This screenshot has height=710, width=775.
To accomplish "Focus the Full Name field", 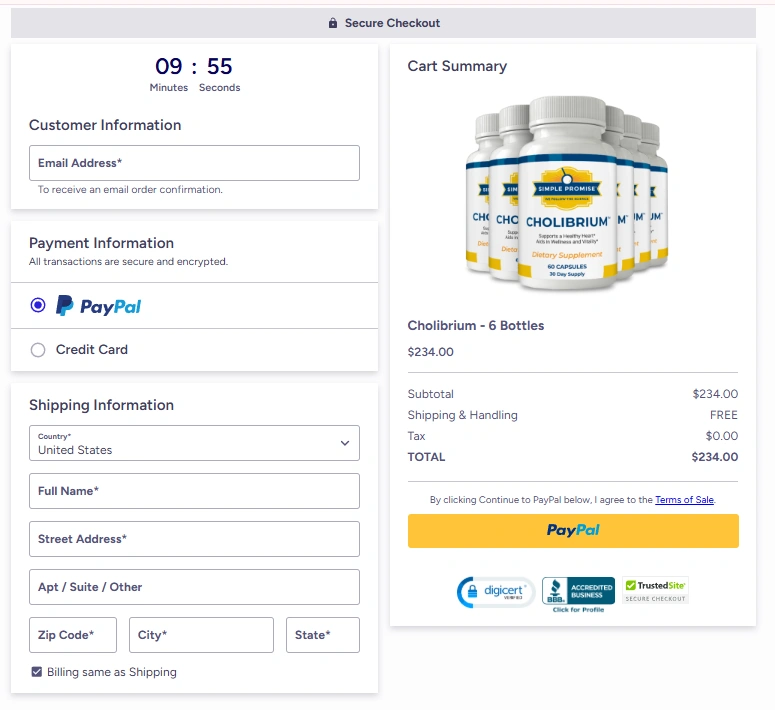I will pyautogui.click(x=194, y=491).
